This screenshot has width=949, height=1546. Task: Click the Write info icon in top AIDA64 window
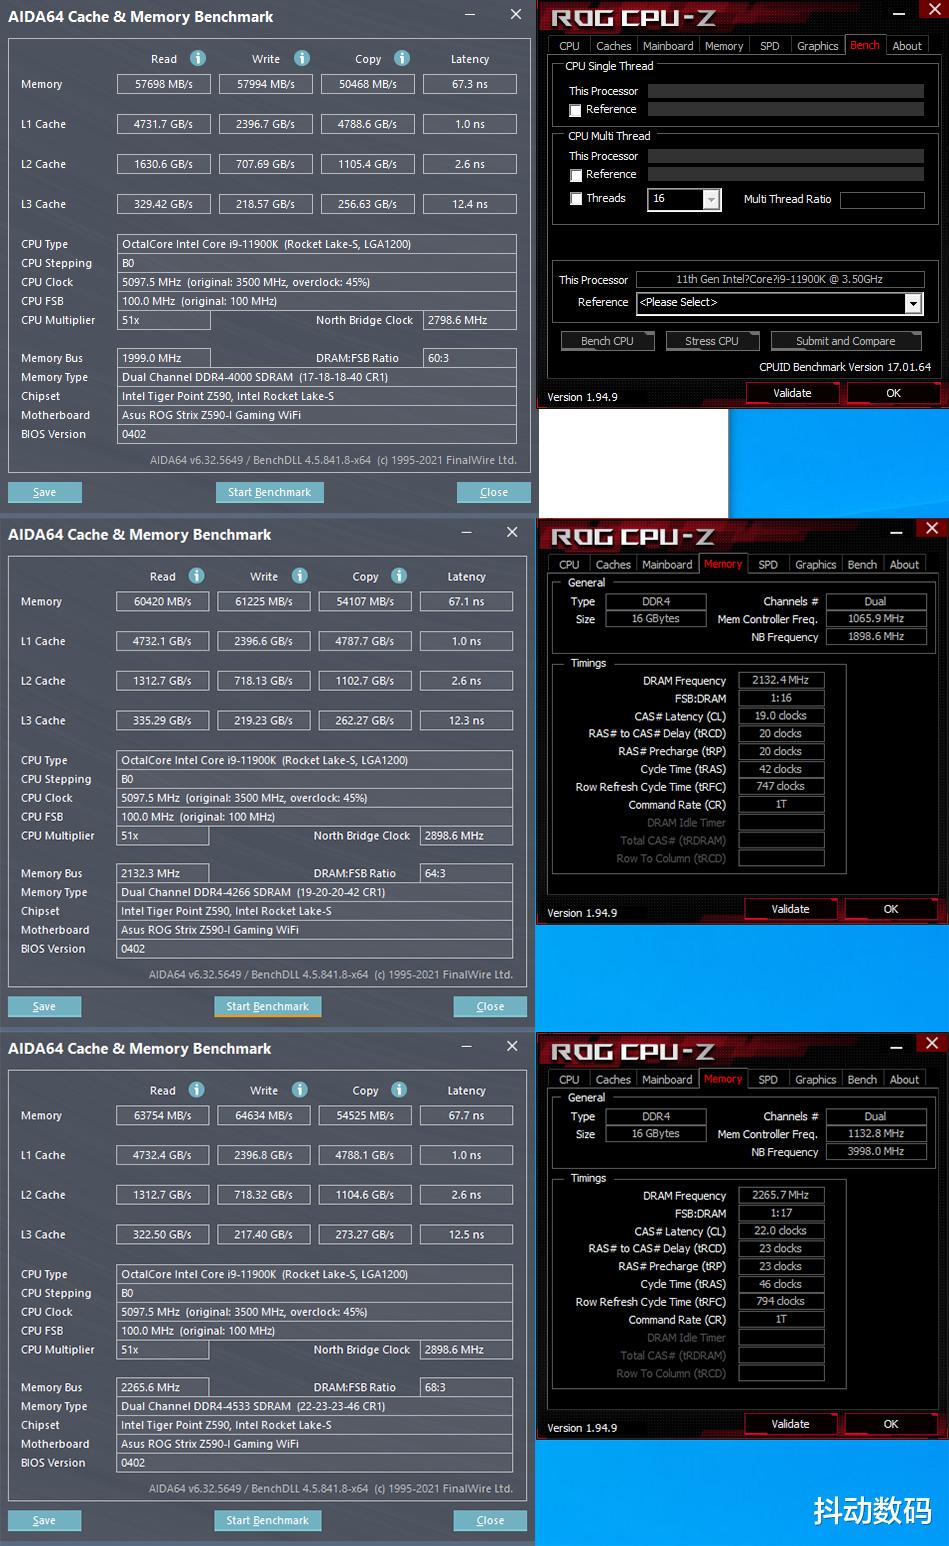302,58
